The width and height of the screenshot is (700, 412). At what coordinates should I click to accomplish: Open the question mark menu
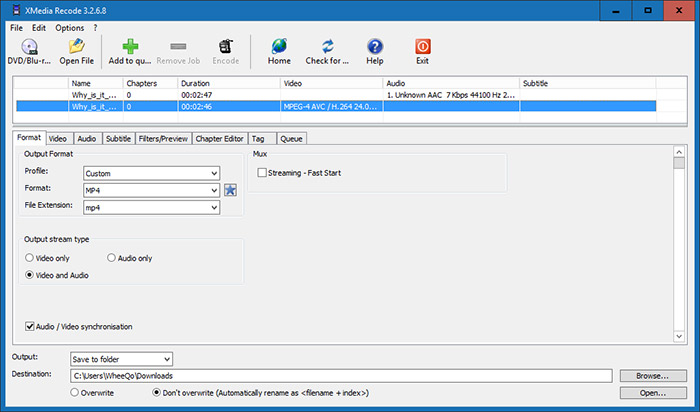95,28
